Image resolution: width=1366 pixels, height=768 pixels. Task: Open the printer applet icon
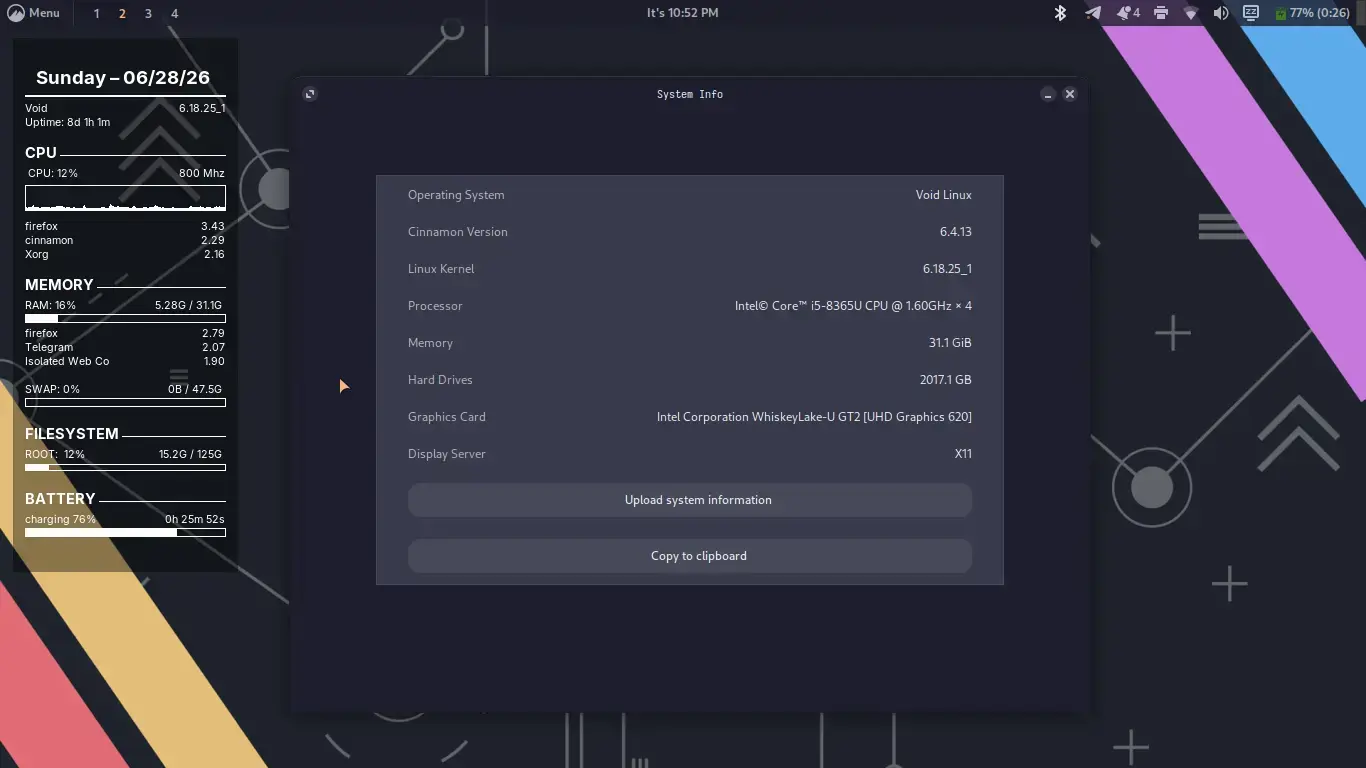click(x=1160, y=13)
